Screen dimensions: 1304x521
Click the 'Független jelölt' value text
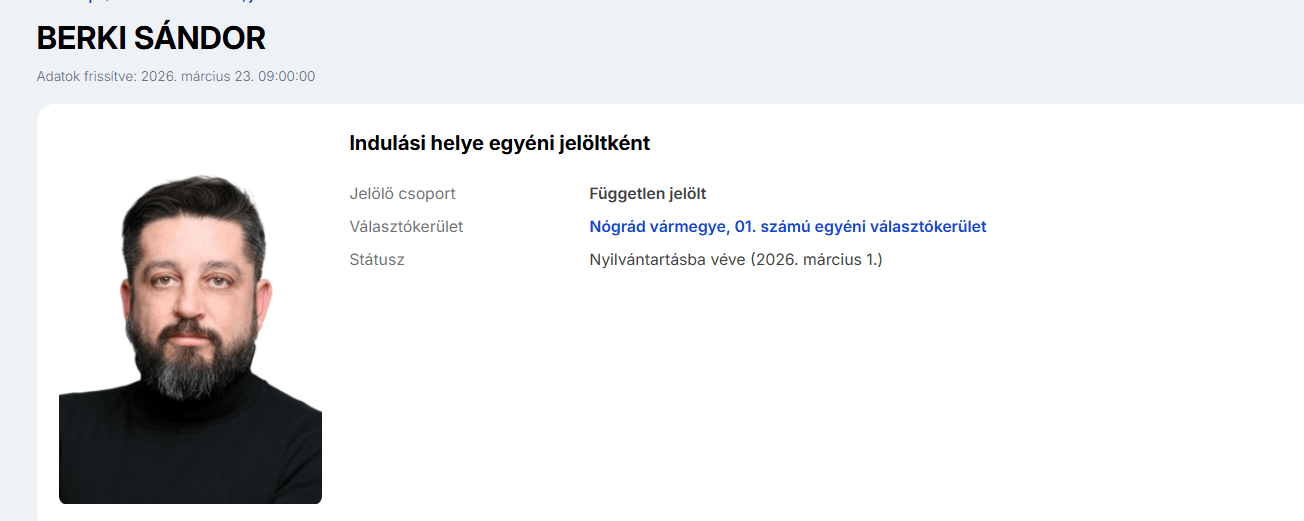(x=648, y=194)
